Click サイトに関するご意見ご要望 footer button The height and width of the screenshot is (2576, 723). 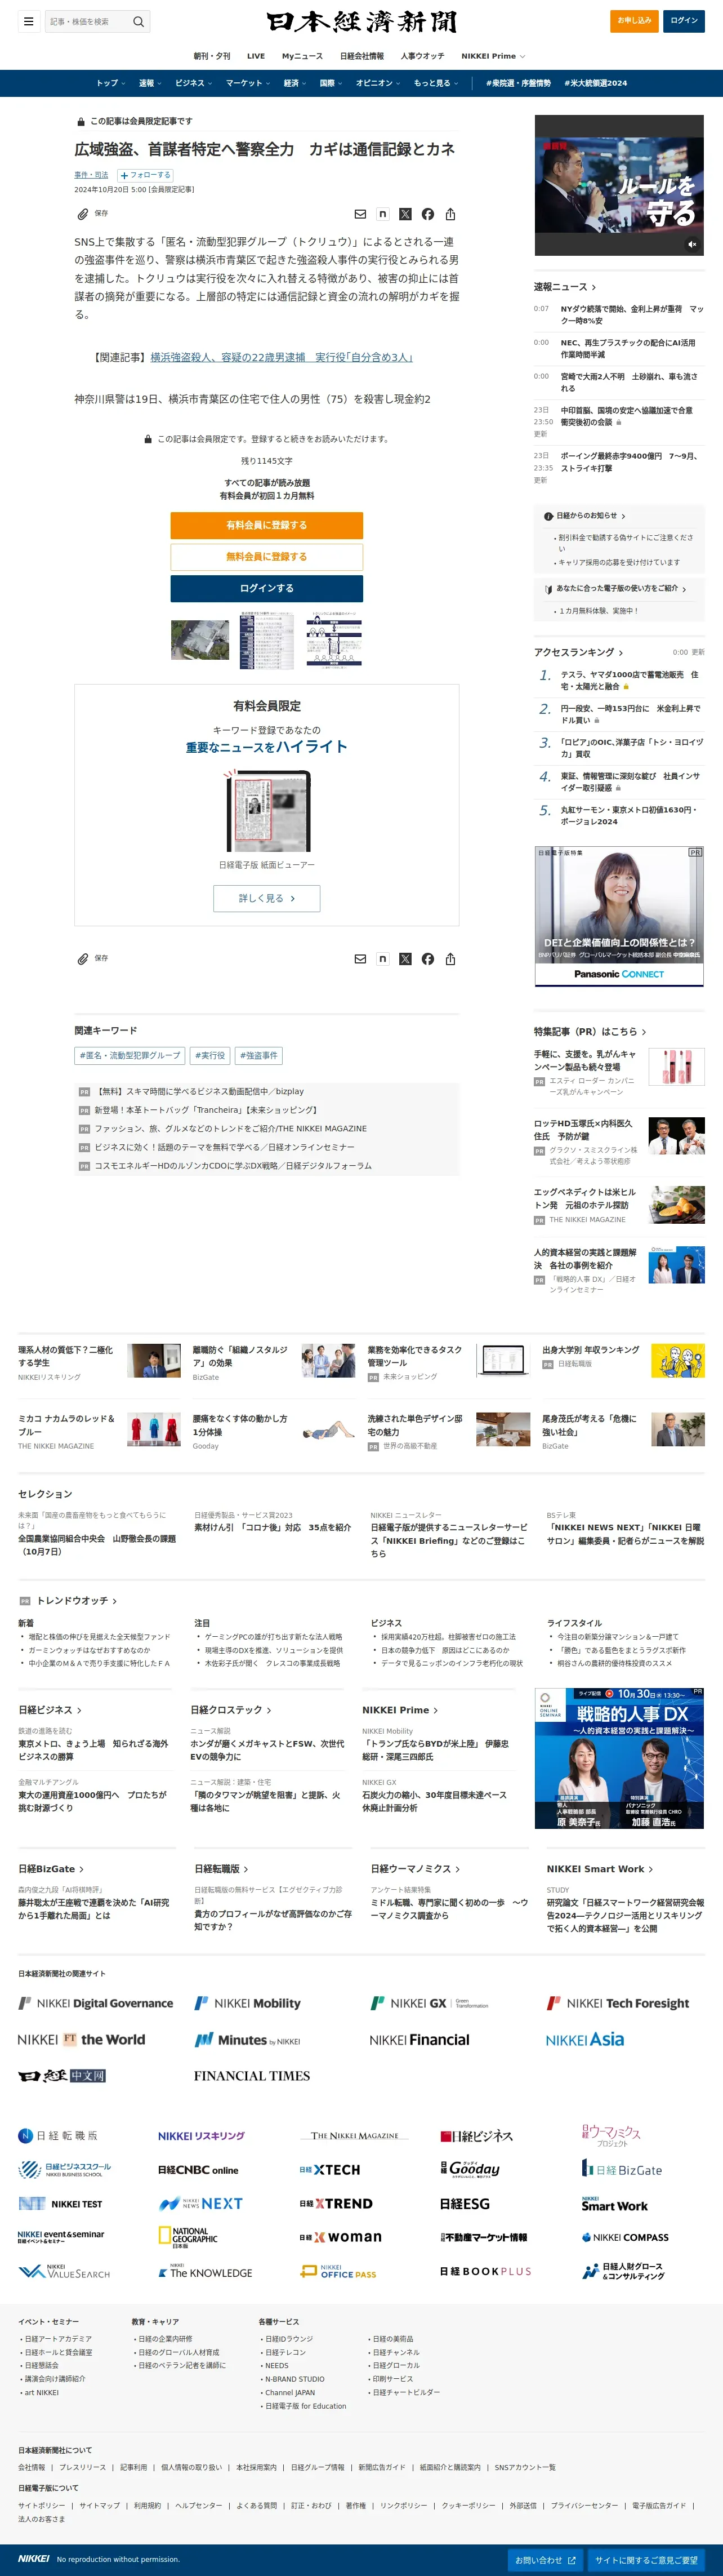click(647, 2560)
